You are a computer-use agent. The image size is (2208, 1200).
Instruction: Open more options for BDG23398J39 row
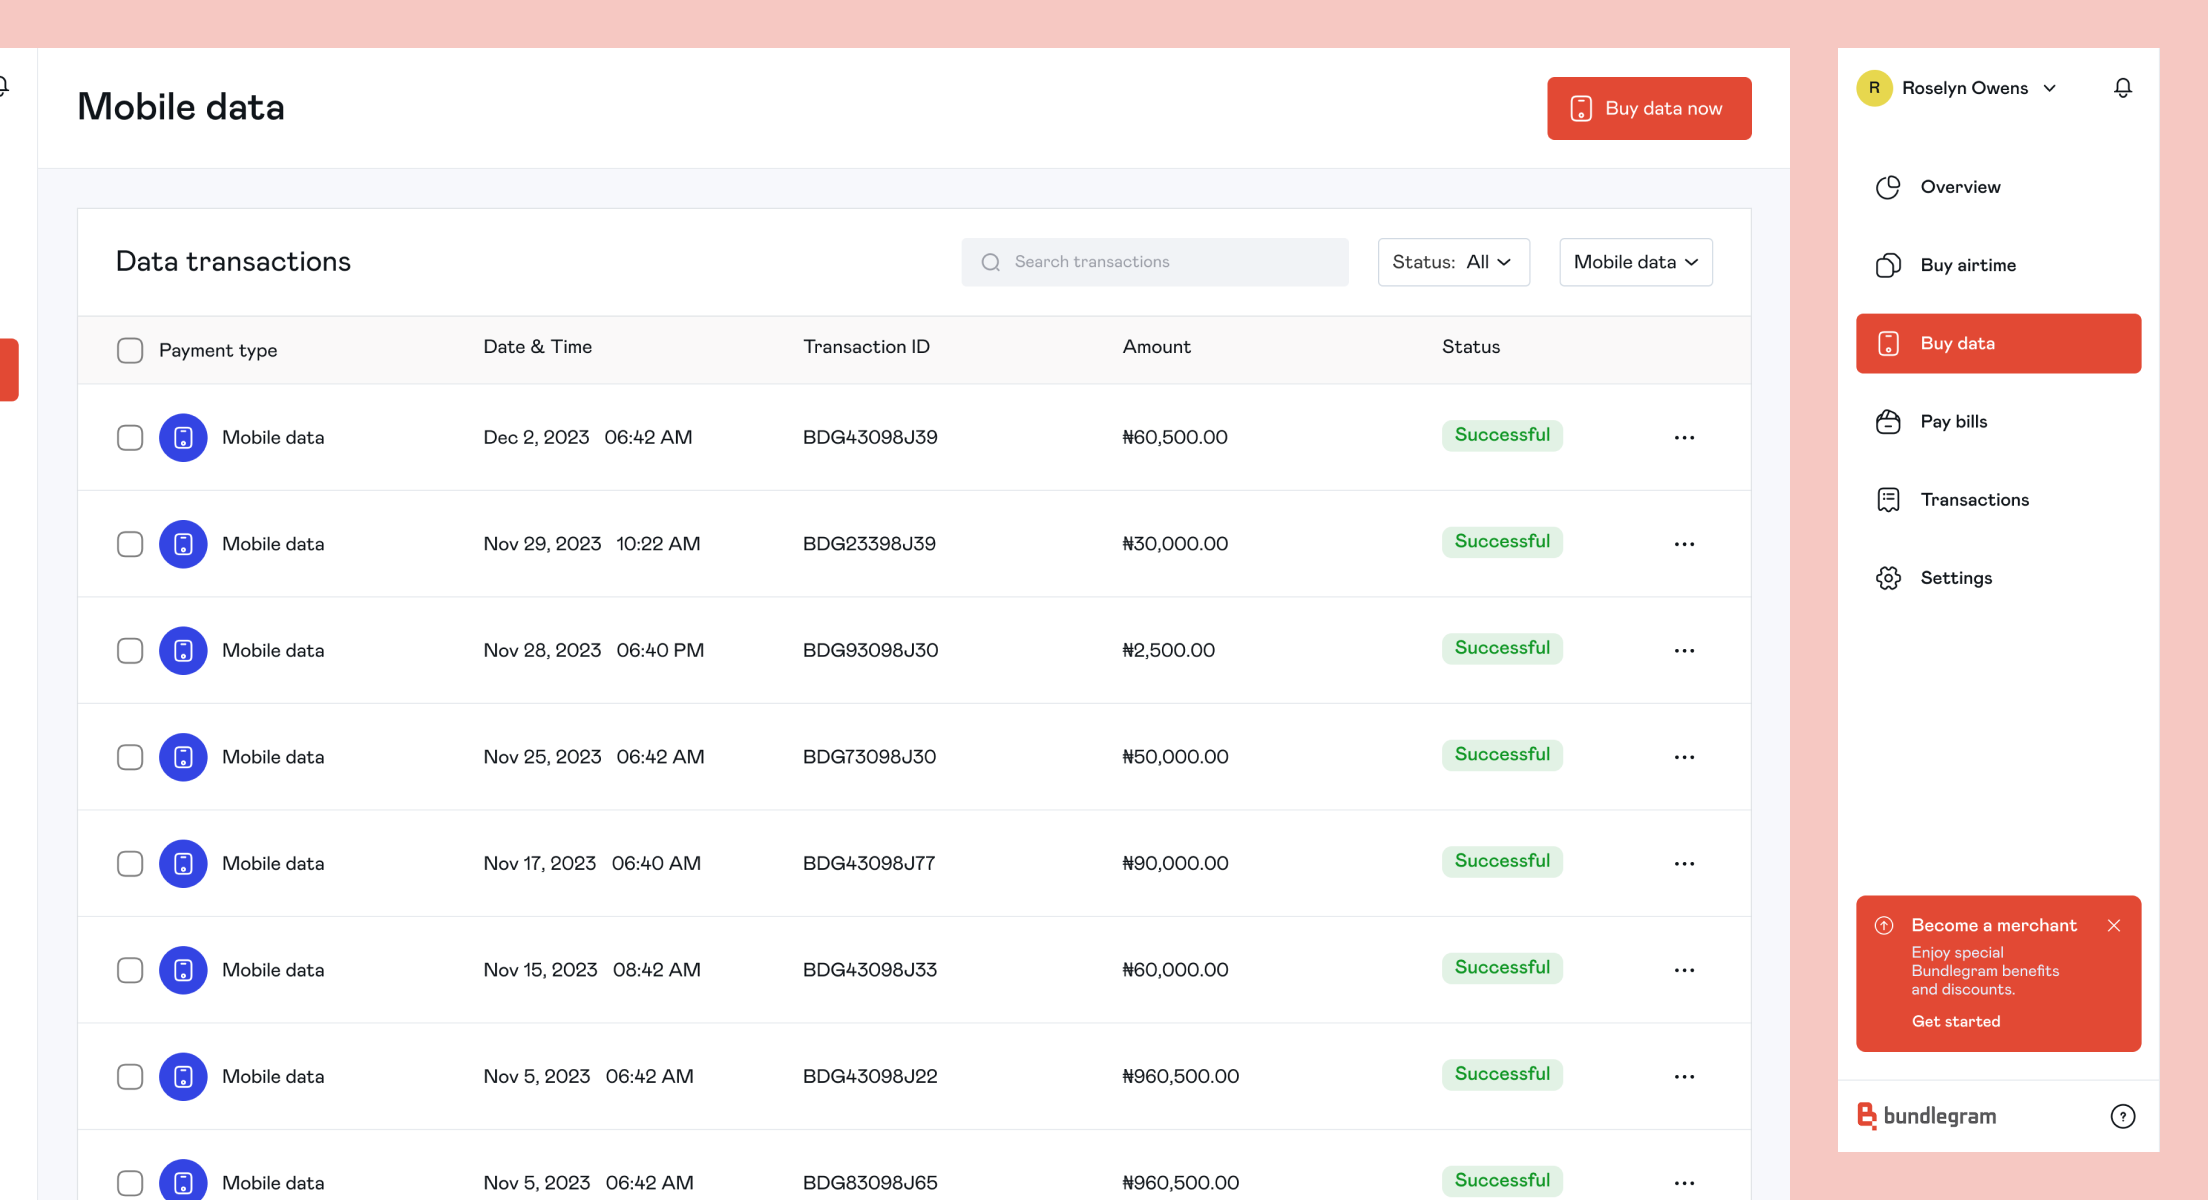click(1684, 544)
